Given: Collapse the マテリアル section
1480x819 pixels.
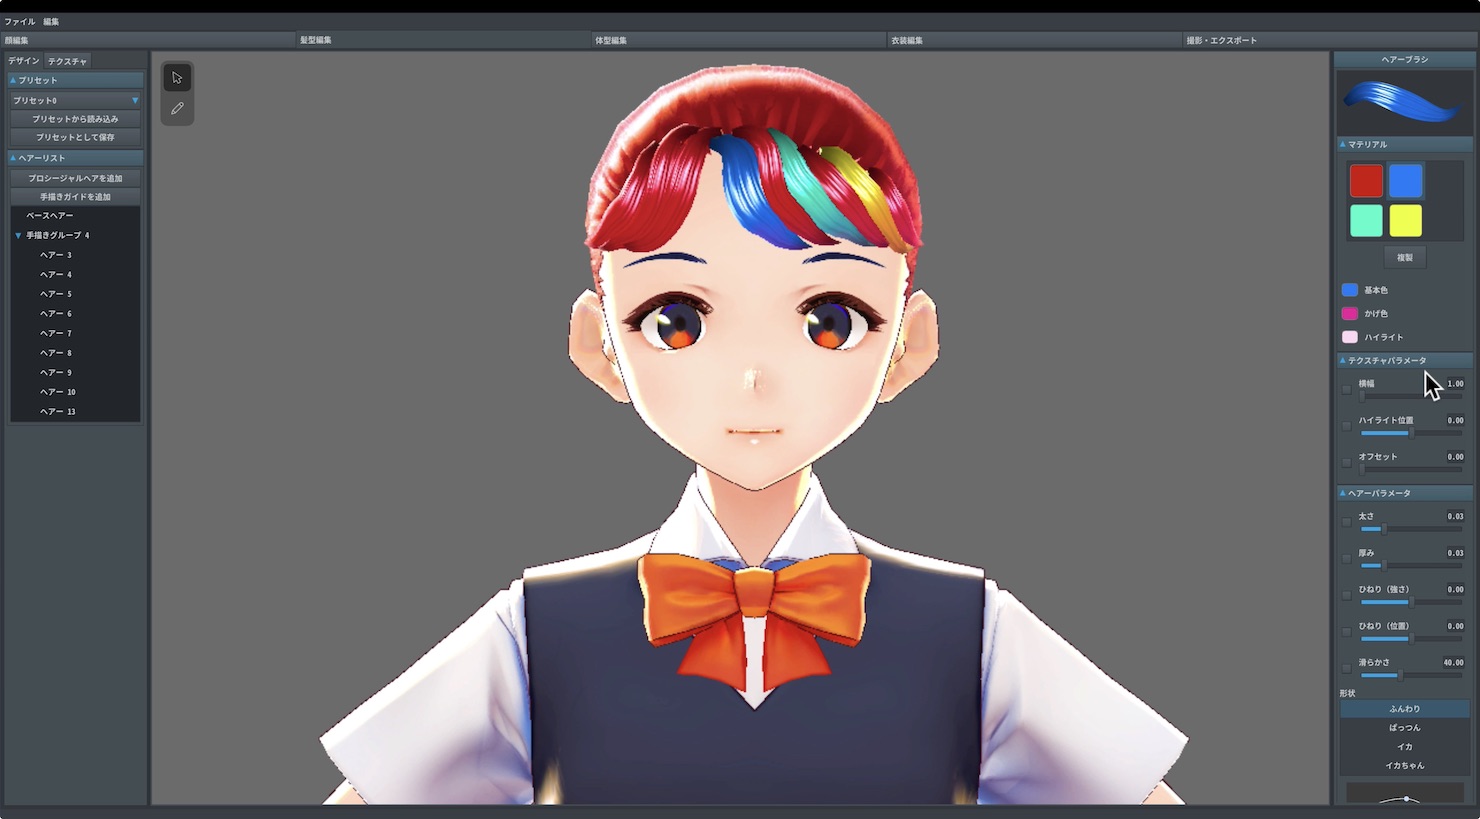Looking at the screenshot, I should [1404, 145].
